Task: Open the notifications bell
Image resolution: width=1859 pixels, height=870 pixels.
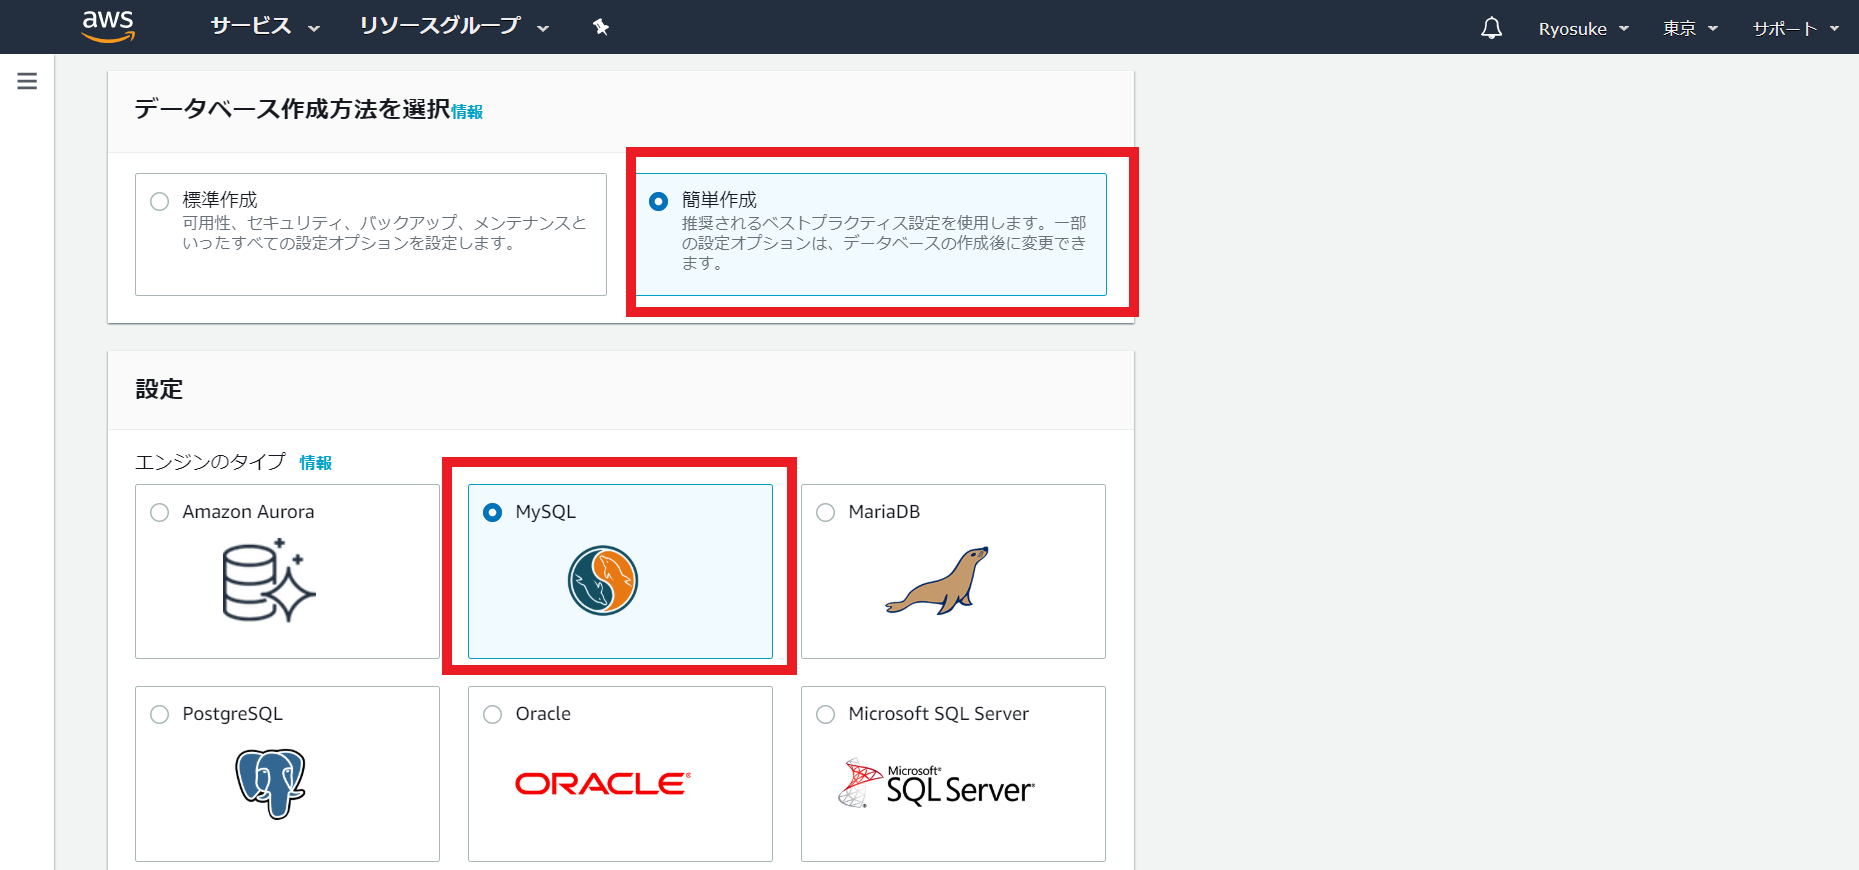Action: 1491,28
